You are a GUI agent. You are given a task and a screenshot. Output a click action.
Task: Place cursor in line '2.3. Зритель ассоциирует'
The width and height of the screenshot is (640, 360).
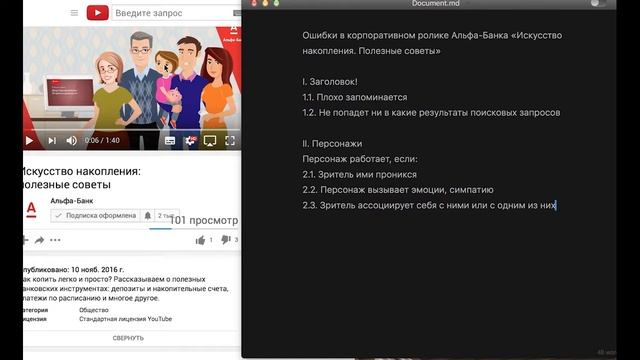pos(429,205)
